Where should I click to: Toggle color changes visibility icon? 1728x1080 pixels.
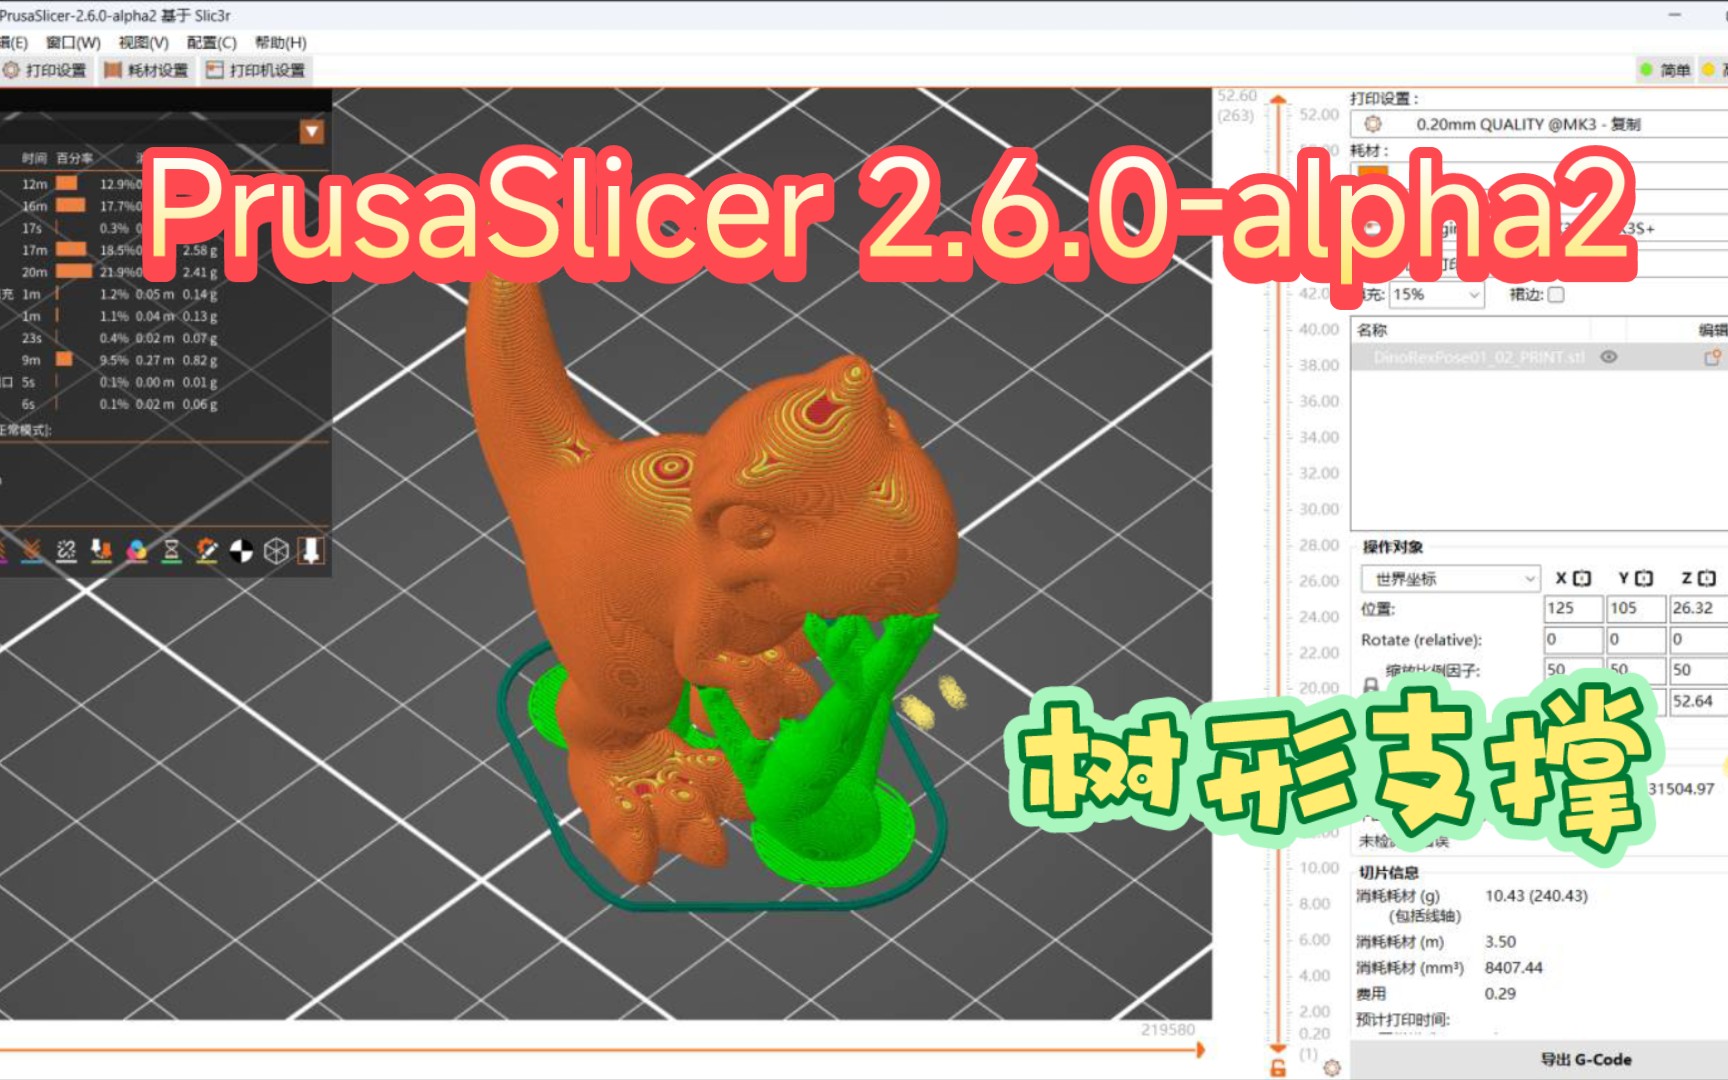point(137,550)
